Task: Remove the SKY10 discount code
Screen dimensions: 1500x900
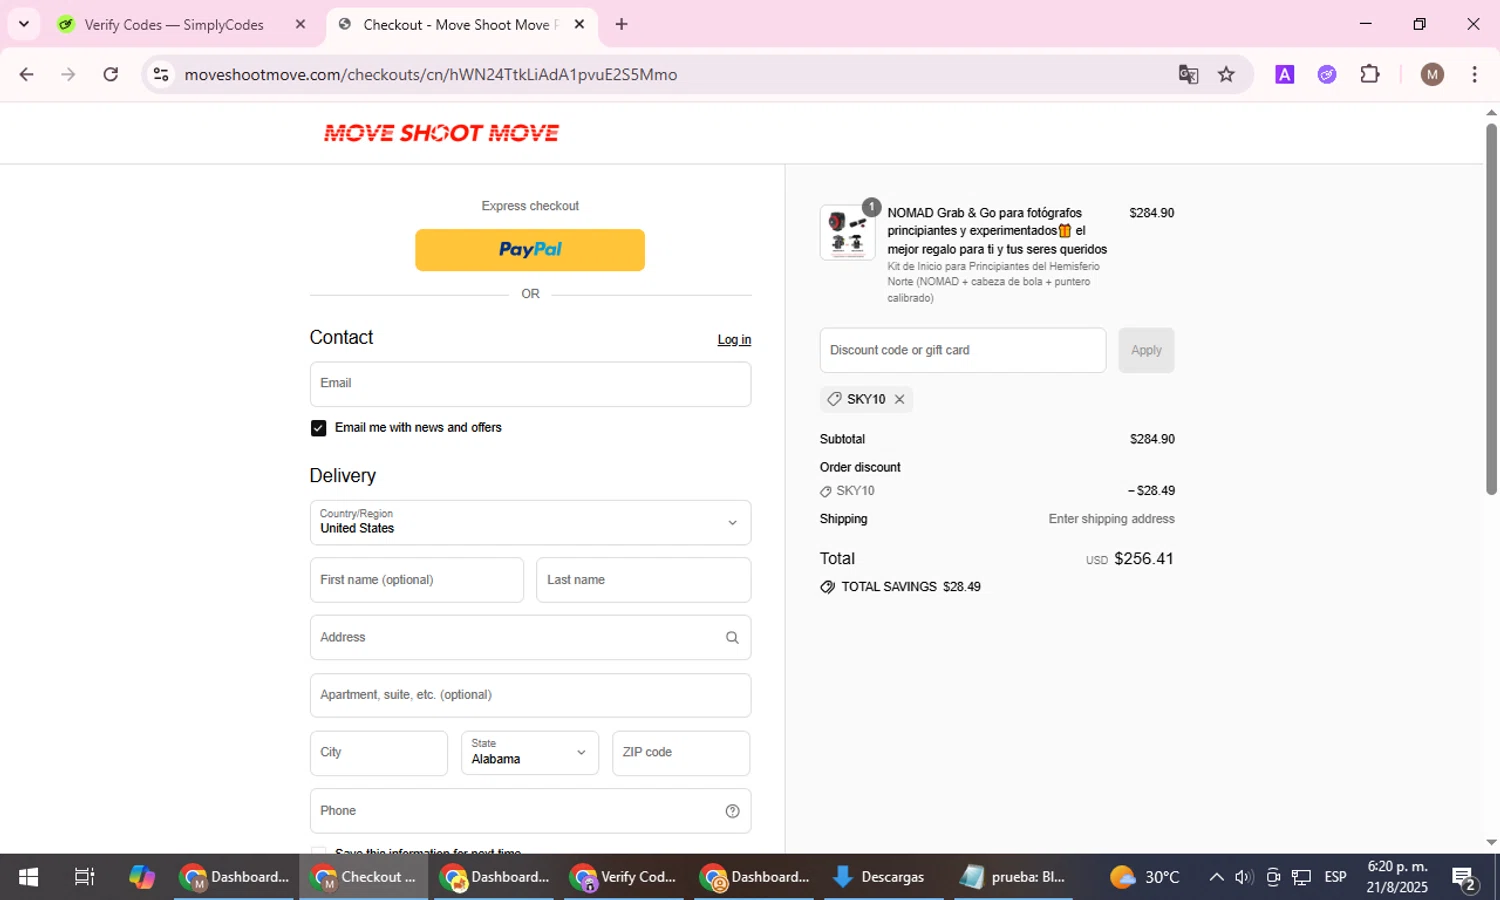Action: click(899, 399)
